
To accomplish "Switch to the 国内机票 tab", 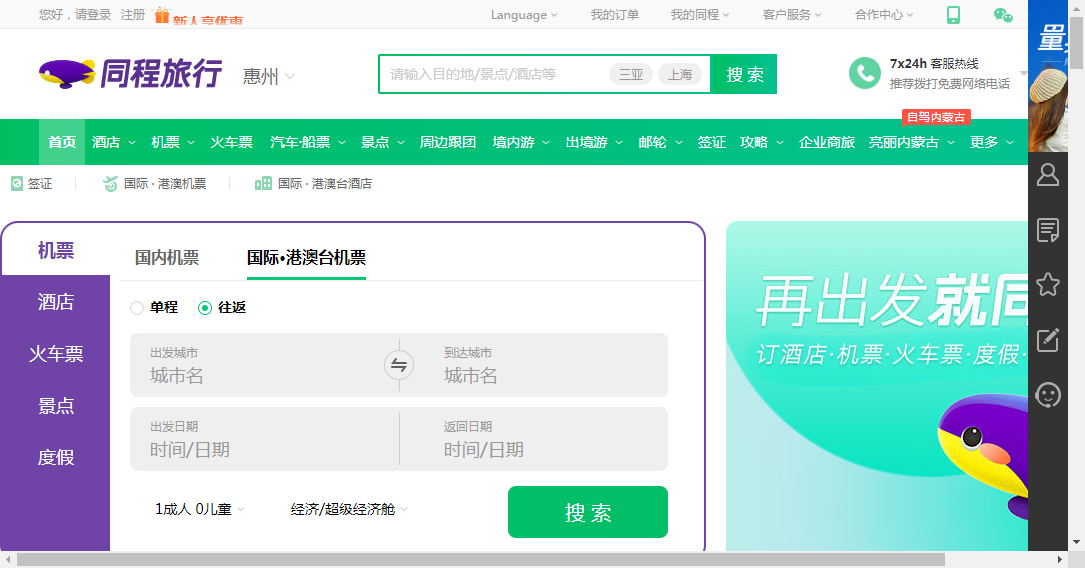I will point(167,258).
